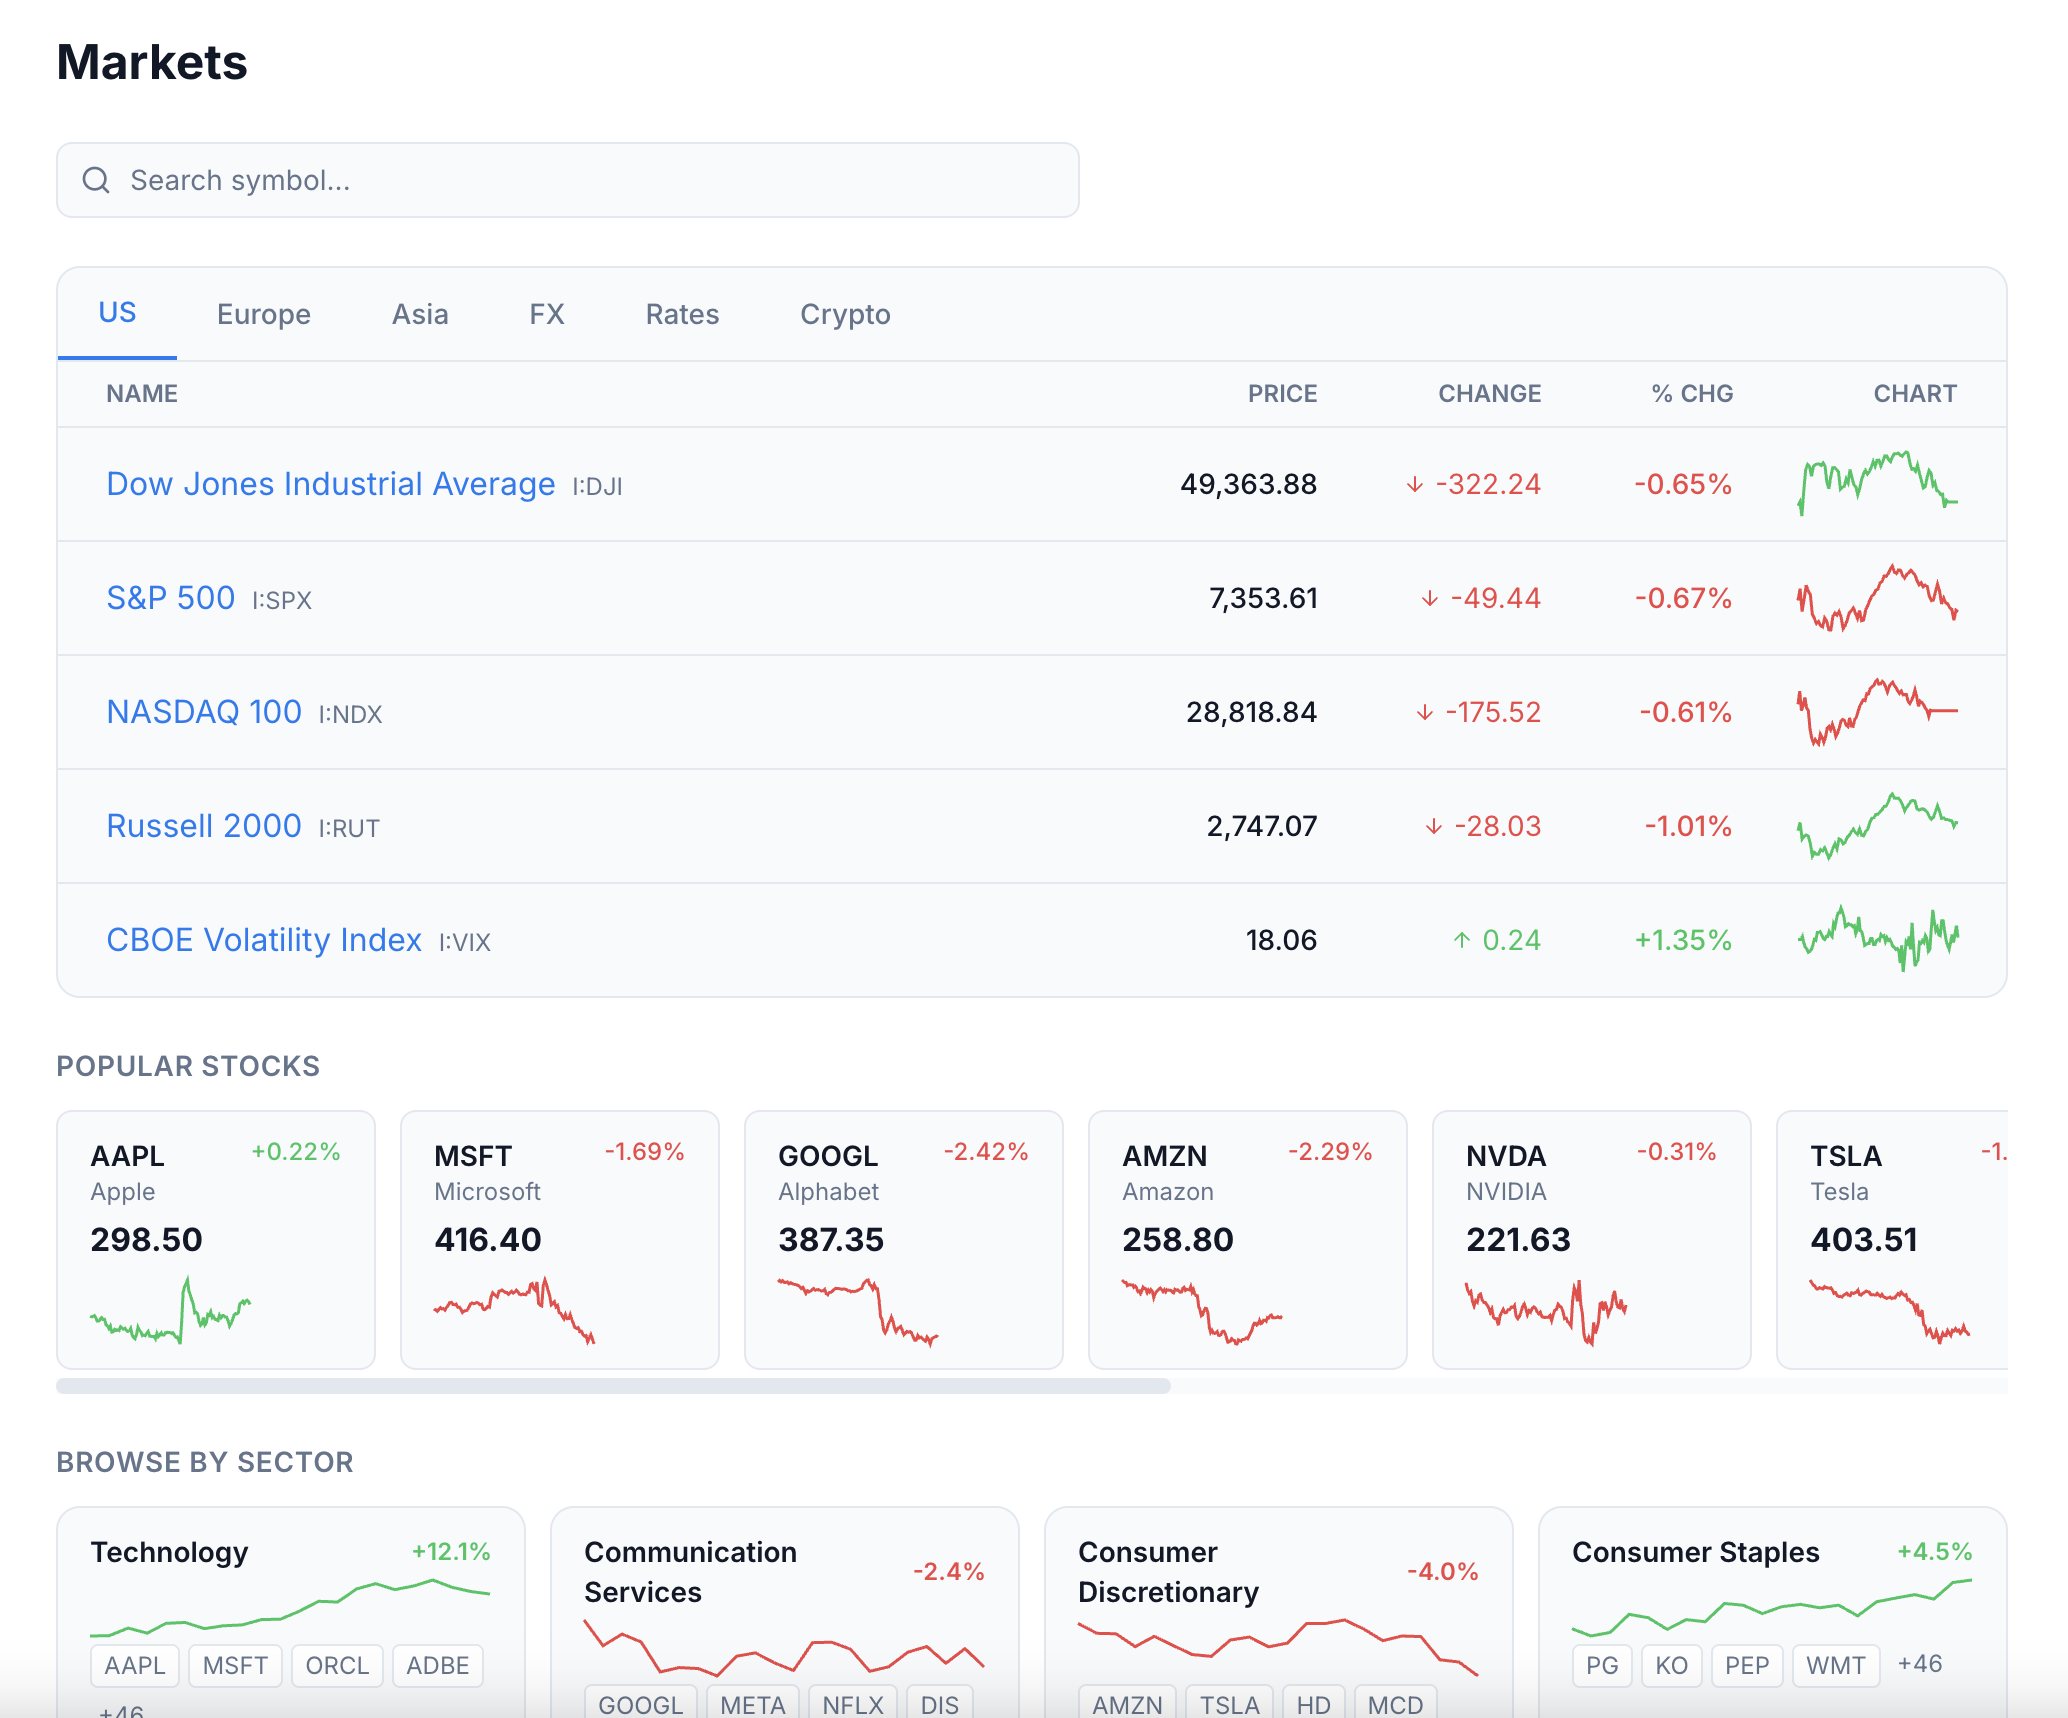Click the ORCL ticker chip
The image size is (2068, 1718).
pyautogui.click(x=337, y=1666)
